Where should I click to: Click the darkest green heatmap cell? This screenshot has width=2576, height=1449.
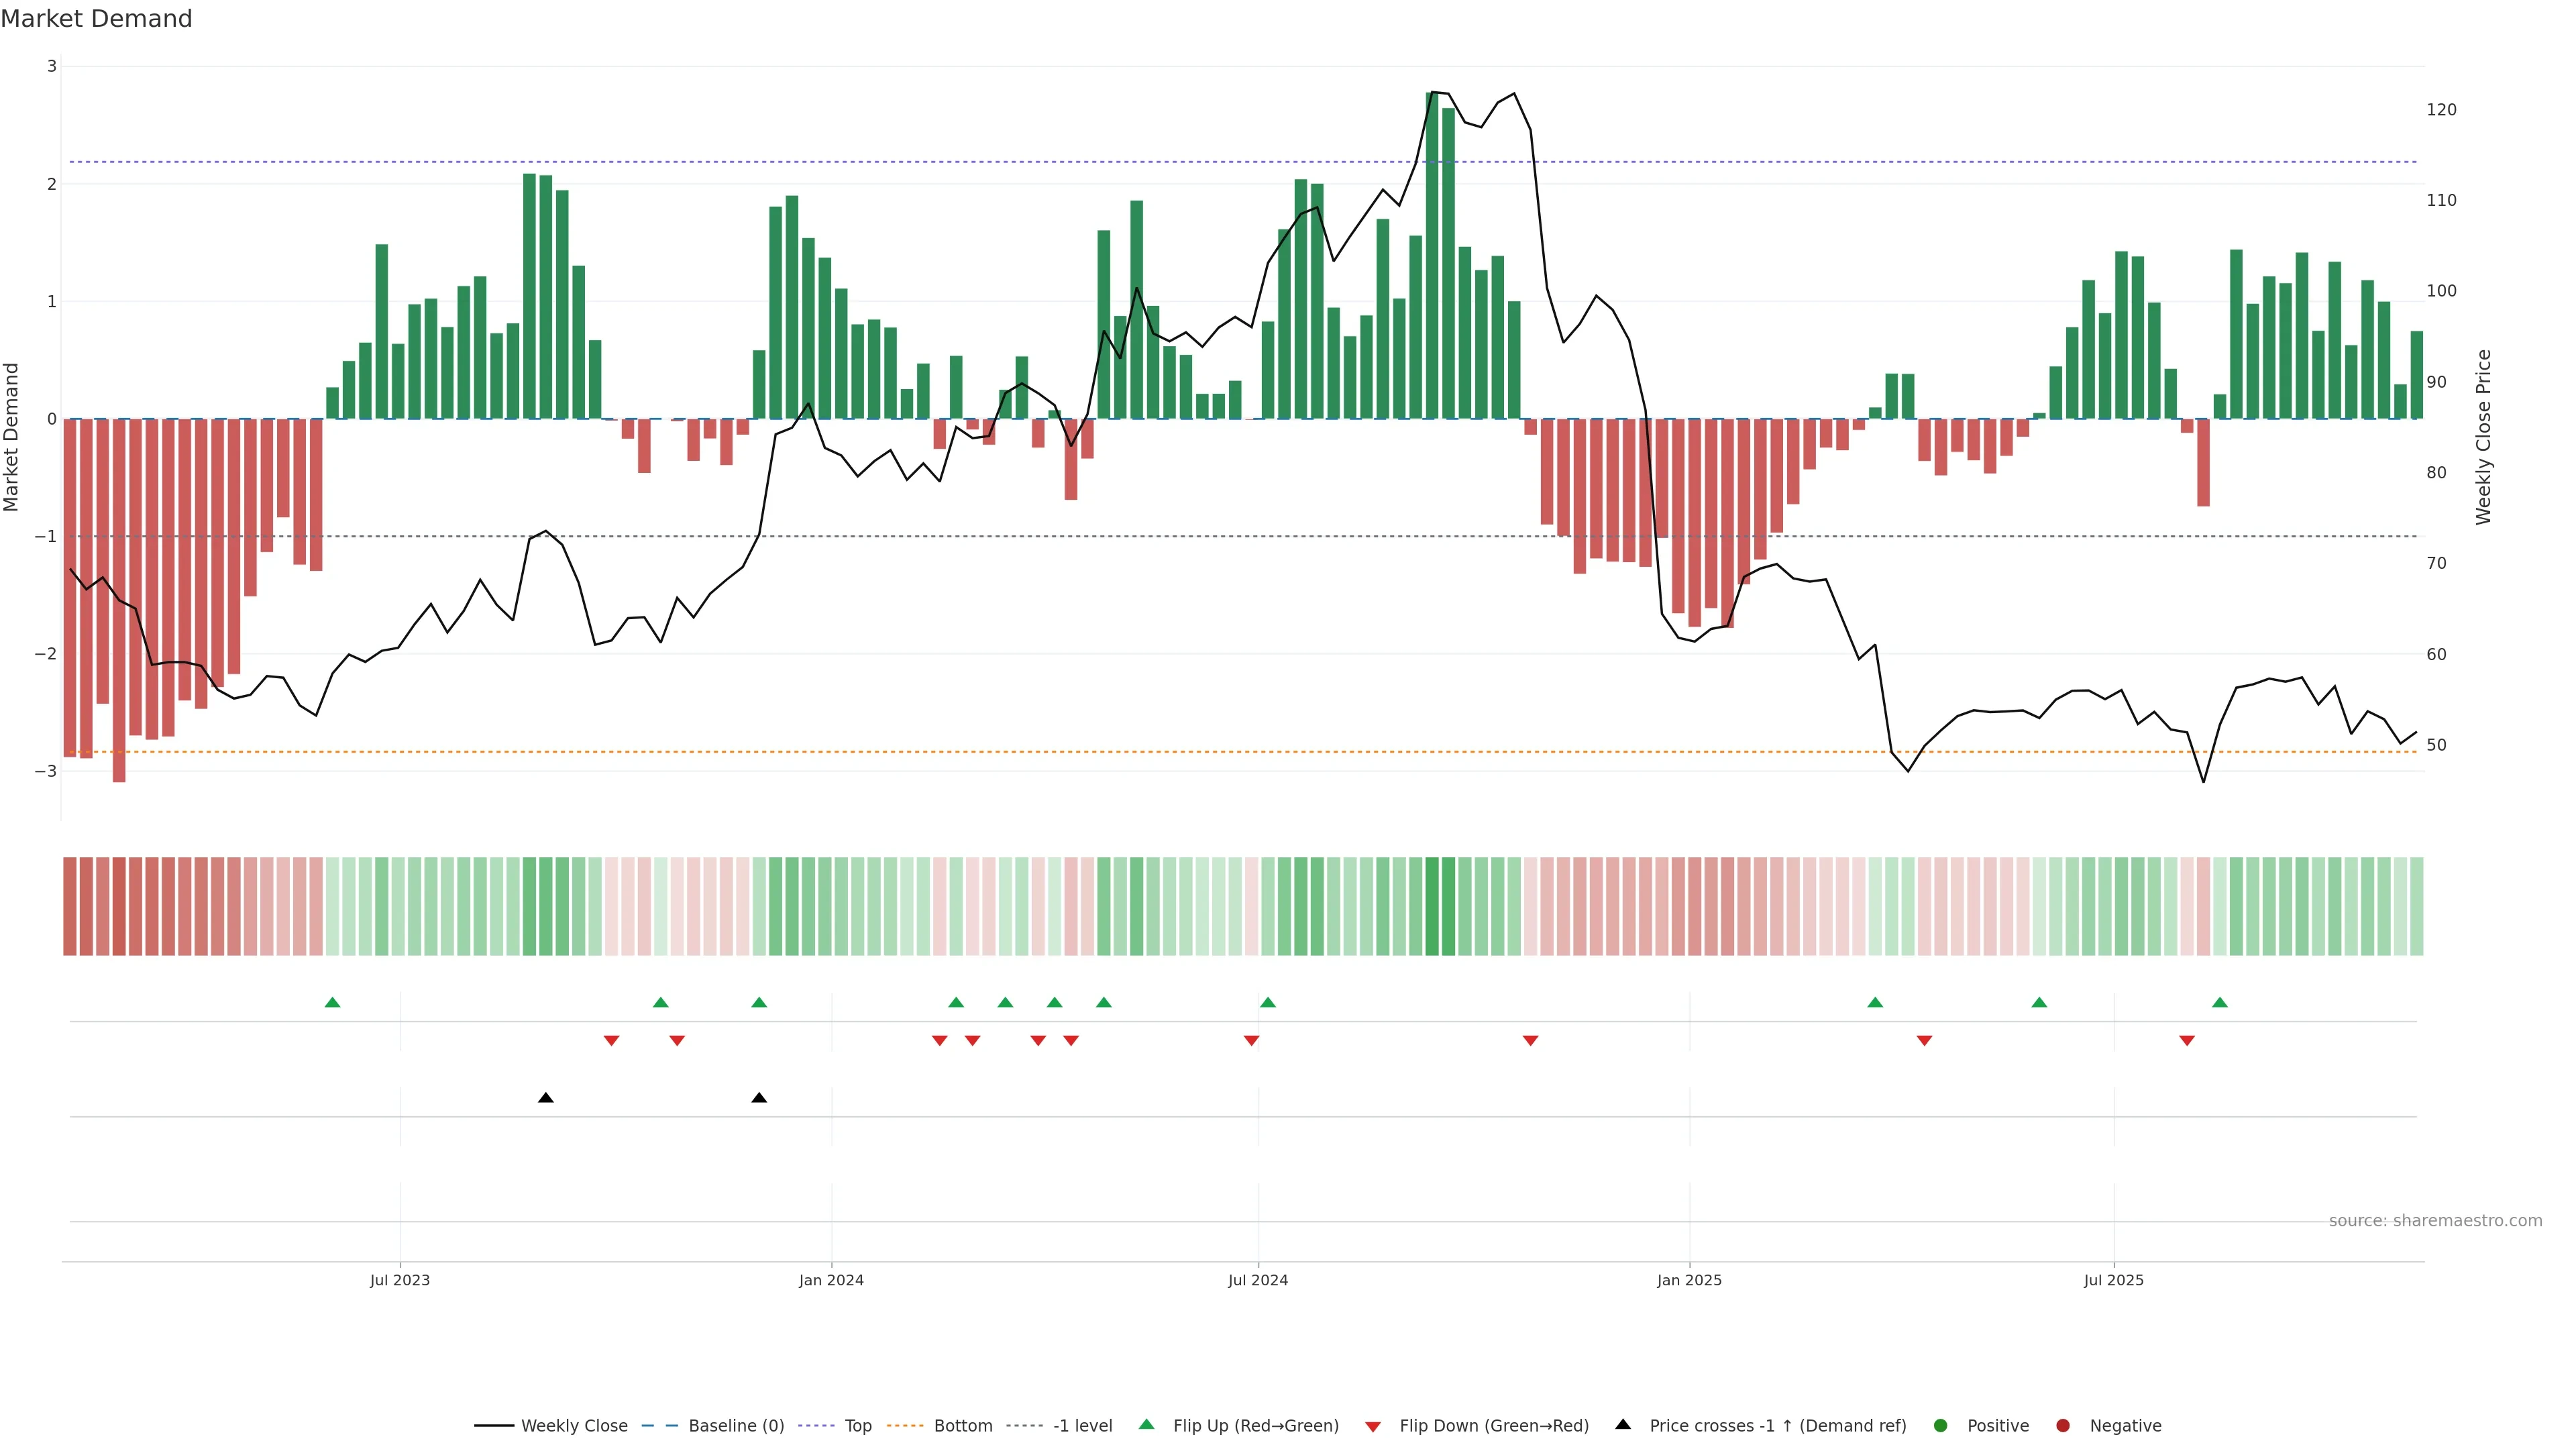(x=1432, y=906)
